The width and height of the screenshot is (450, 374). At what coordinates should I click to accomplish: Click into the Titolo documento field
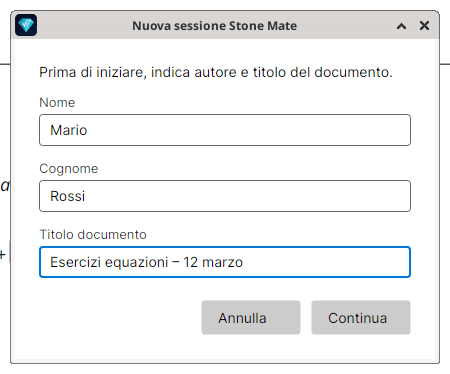[x=225, y=262]
